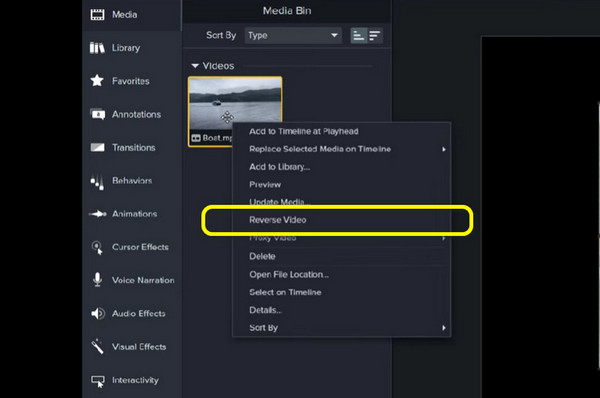Expand the Sort By submenu arrow
This screenshot has height=398, width=600.
tap(444, 328)
